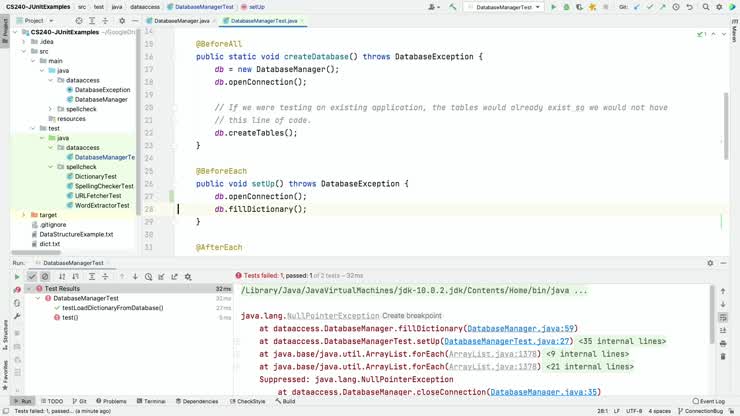
Task: Collapse all in the Project panel toolbar
Action: pyautogui.click(x=105, y=21)
